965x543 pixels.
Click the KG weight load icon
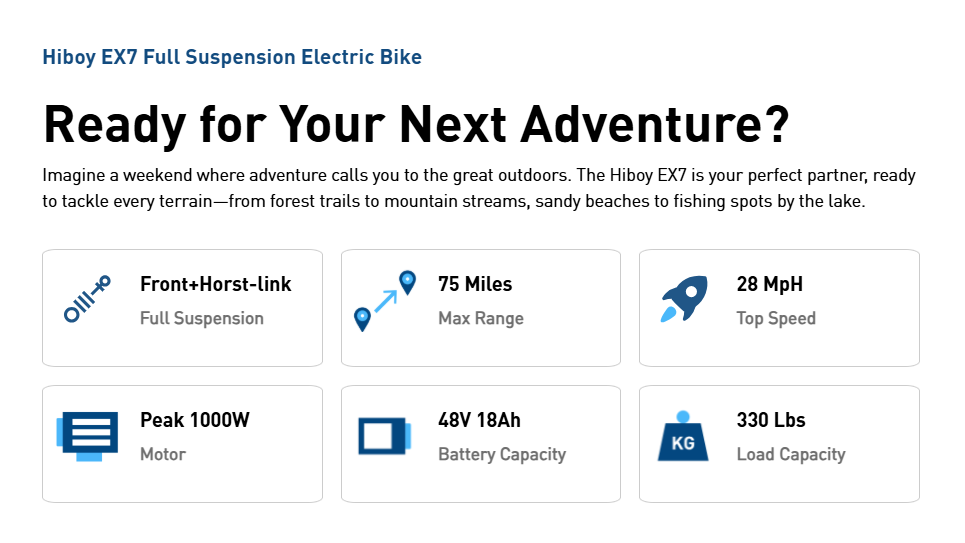[x=683, y=436]
